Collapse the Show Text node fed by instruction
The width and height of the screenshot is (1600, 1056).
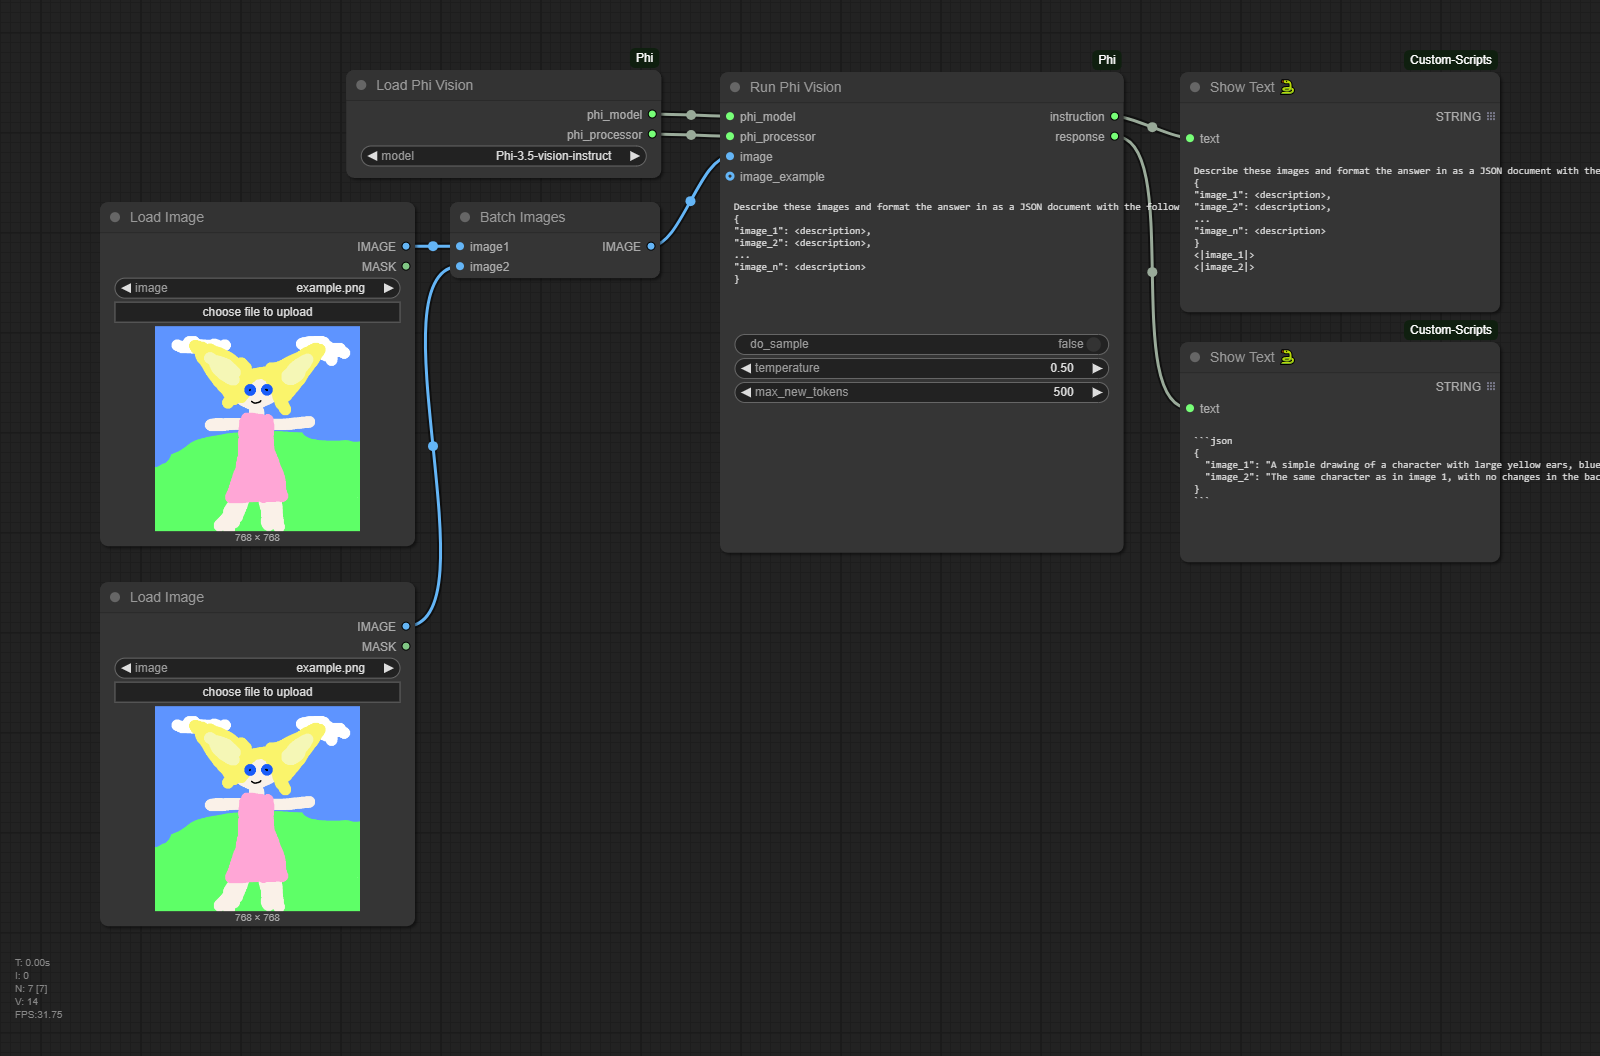click(x=1195, y=87)
